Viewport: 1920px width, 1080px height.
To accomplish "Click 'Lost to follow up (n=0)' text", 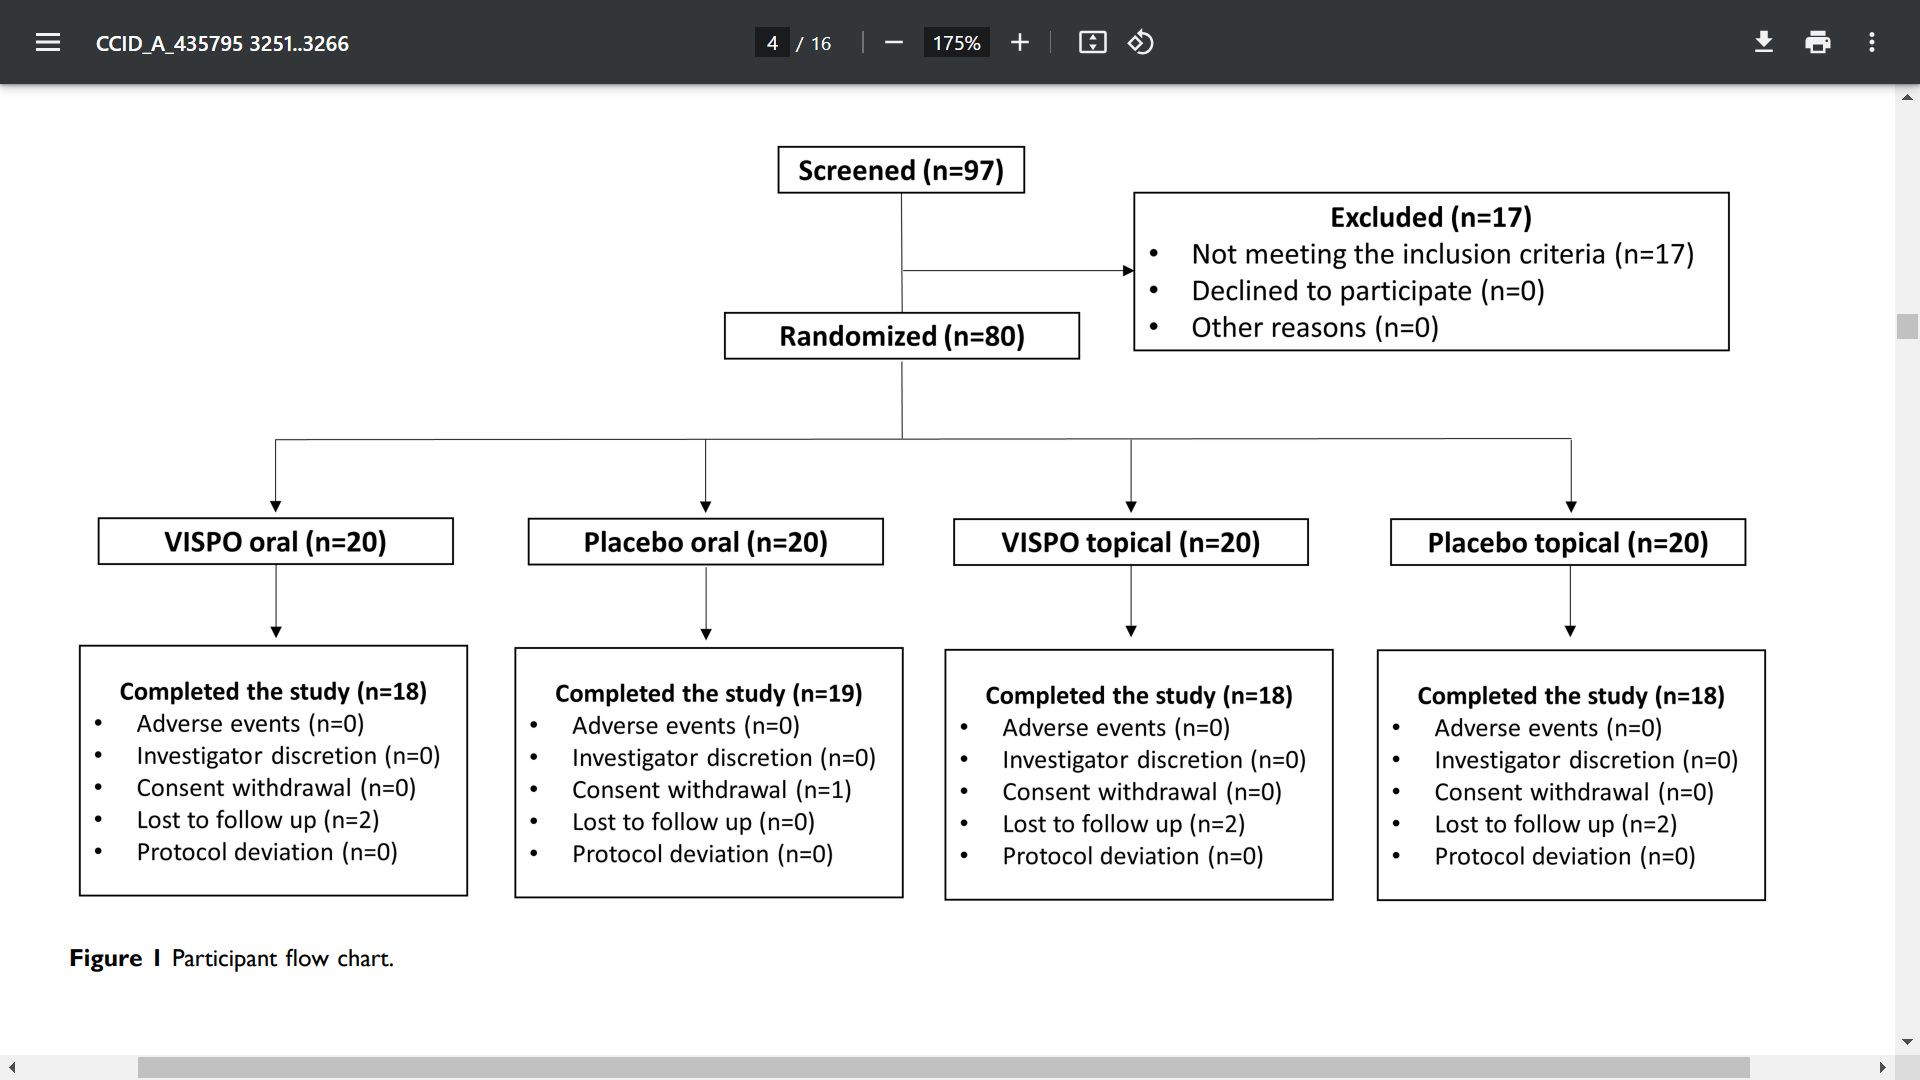I will [x=694, y=822].
